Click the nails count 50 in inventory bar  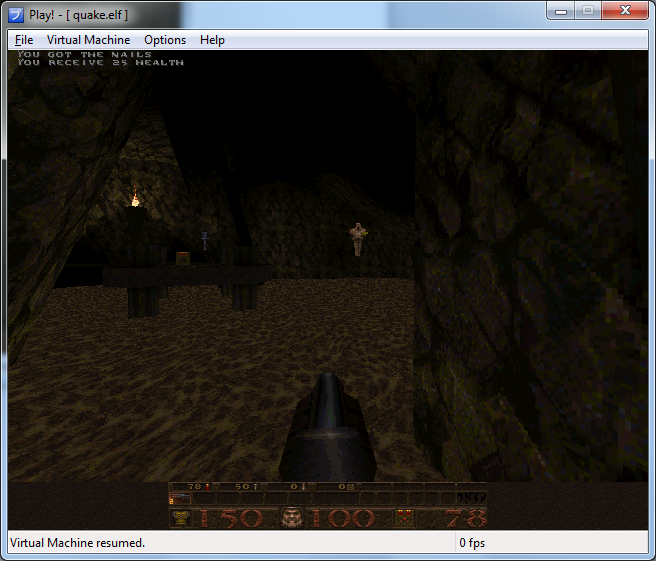pyautogui.click(x=242, y=487)
